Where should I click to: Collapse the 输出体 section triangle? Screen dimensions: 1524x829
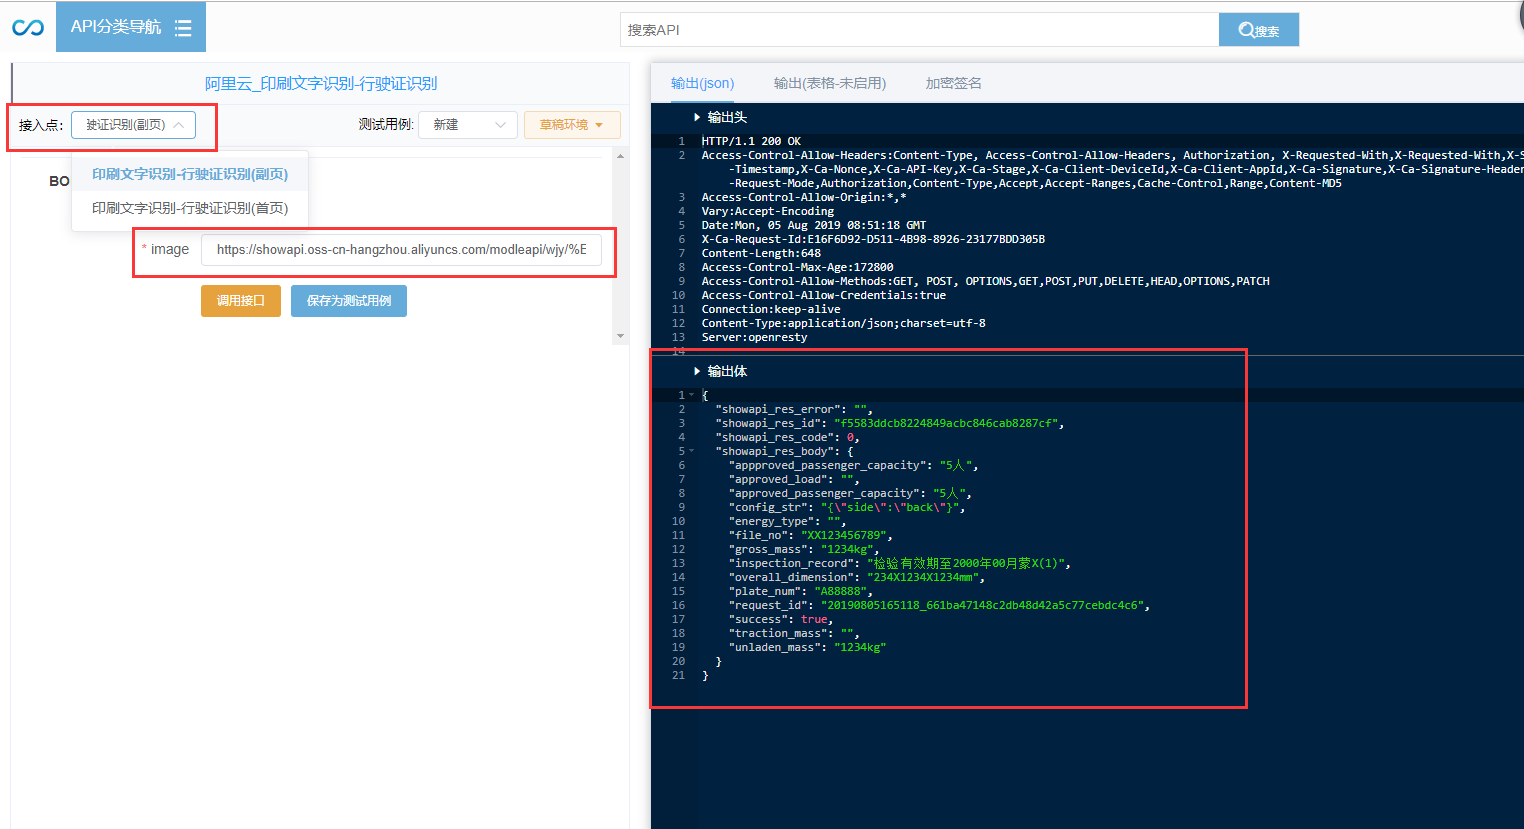coord(697,371)
